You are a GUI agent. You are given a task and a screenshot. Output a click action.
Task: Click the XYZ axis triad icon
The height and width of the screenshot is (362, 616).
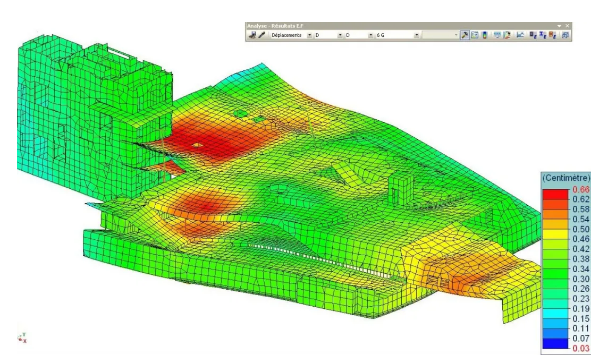[x=22, y=338]
